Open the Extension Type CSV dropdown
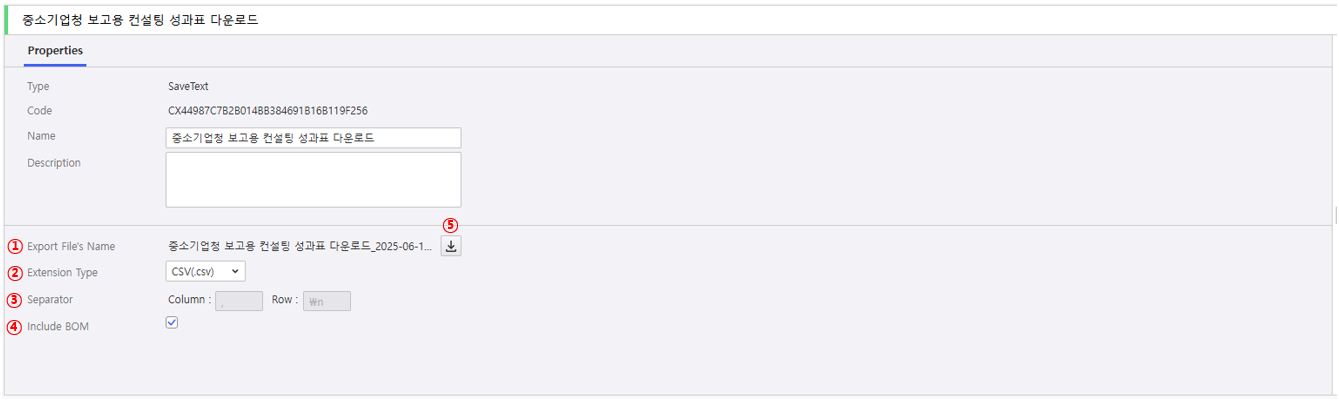 pos(205,271)
